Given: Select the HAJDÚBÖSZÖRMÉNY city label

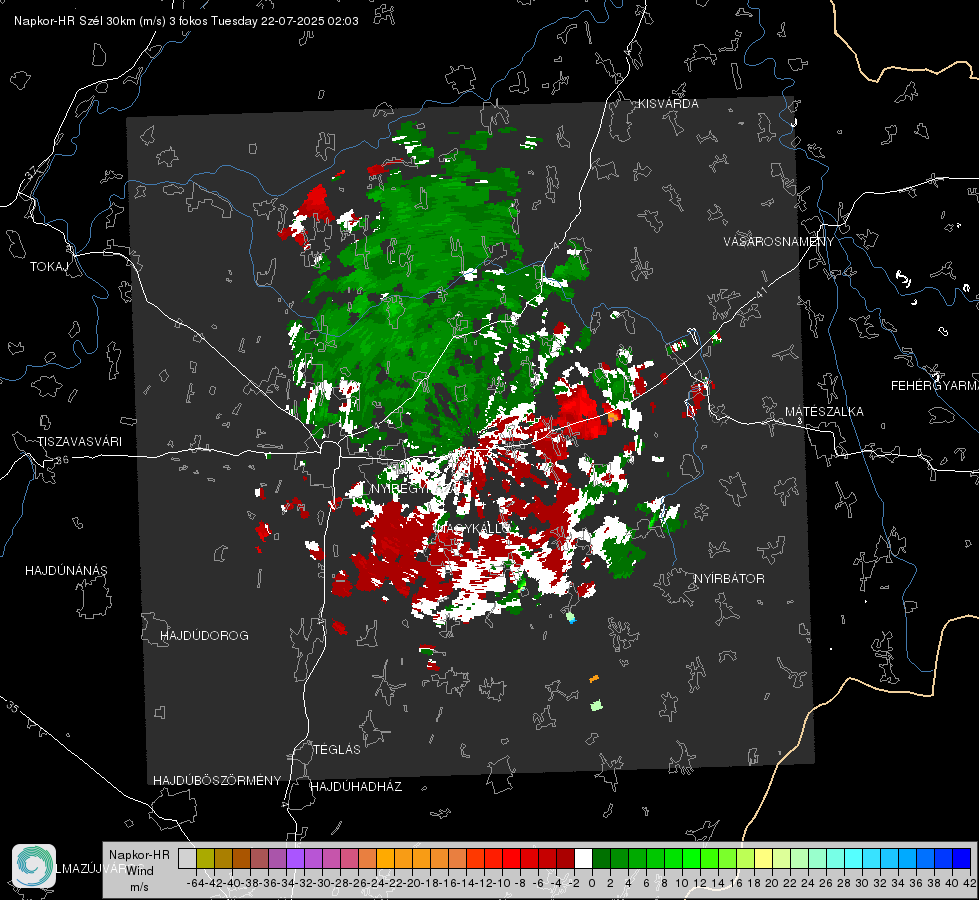Looking at the screenshot, I should coord(217,780).
